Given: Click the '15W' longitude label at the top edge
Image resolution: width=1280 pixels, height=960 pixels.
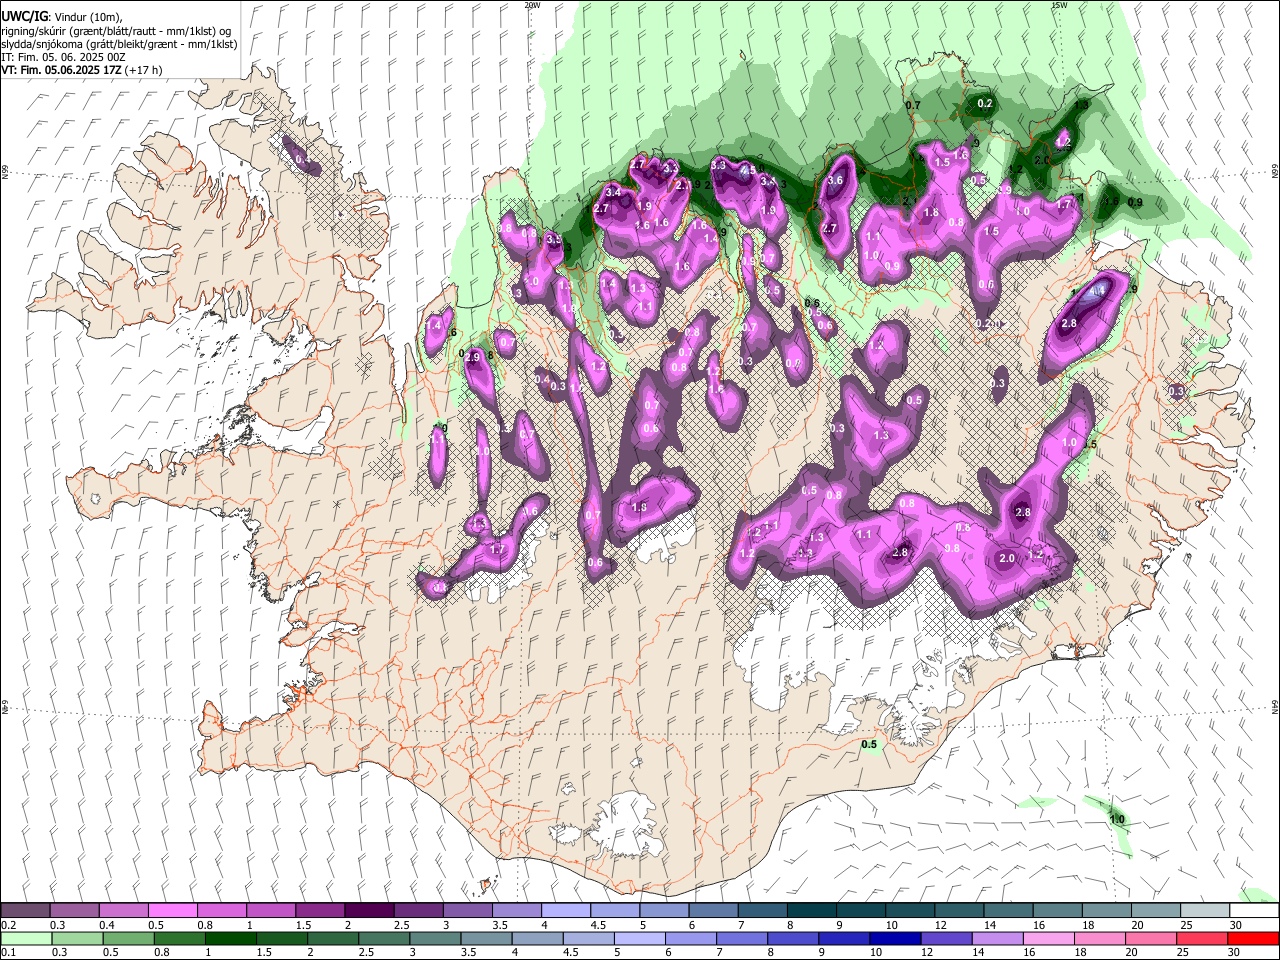Looking at the screenshot, I should point(1059,5).
